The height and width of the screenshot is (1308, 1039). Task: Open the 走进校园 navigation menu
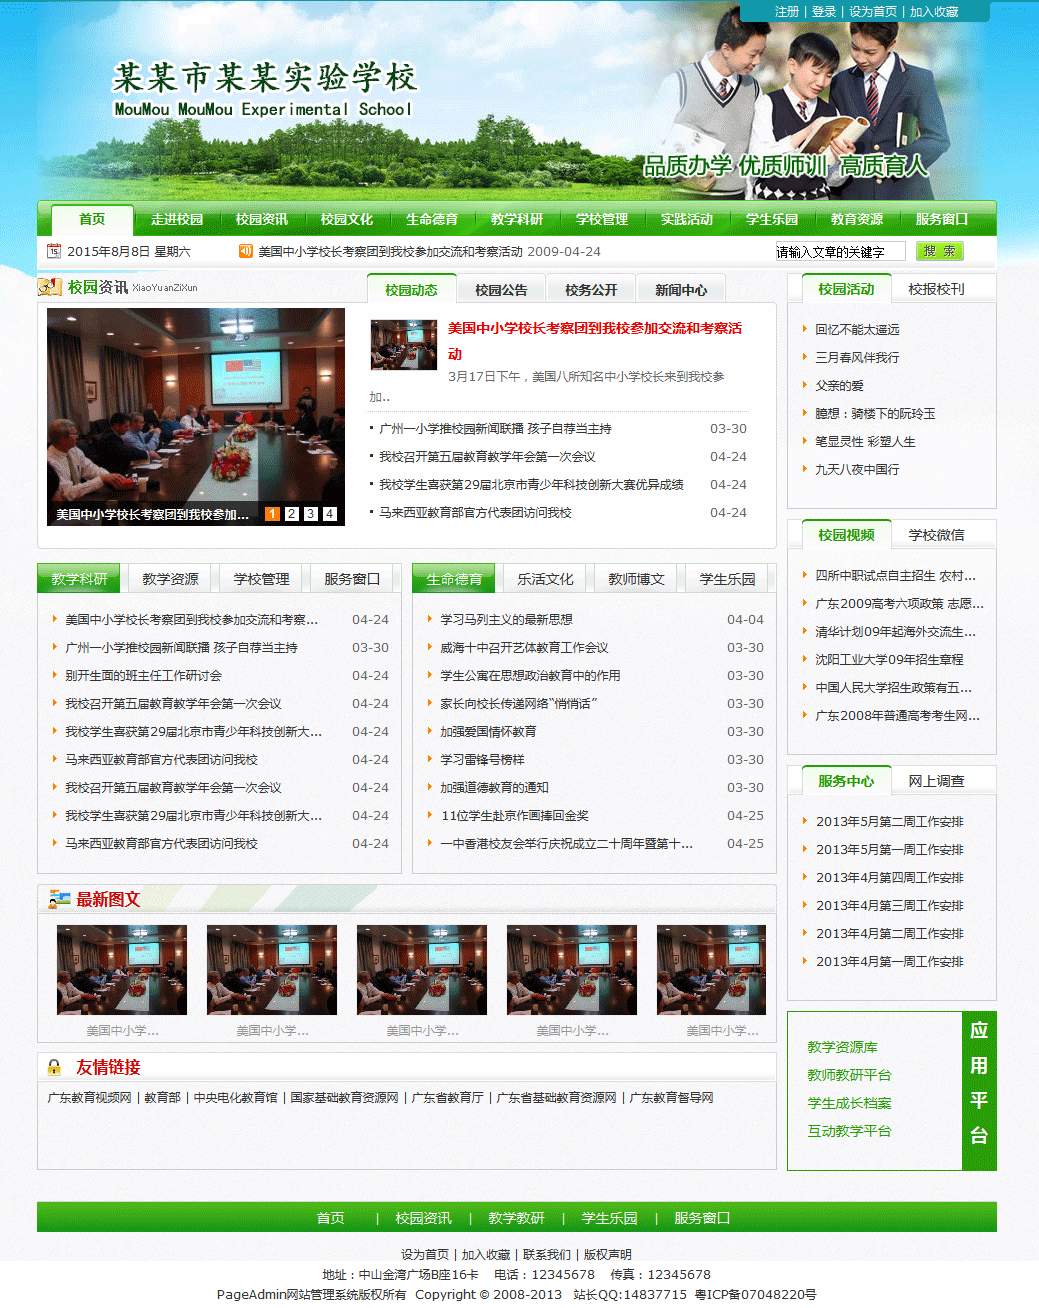click(177, 219)
